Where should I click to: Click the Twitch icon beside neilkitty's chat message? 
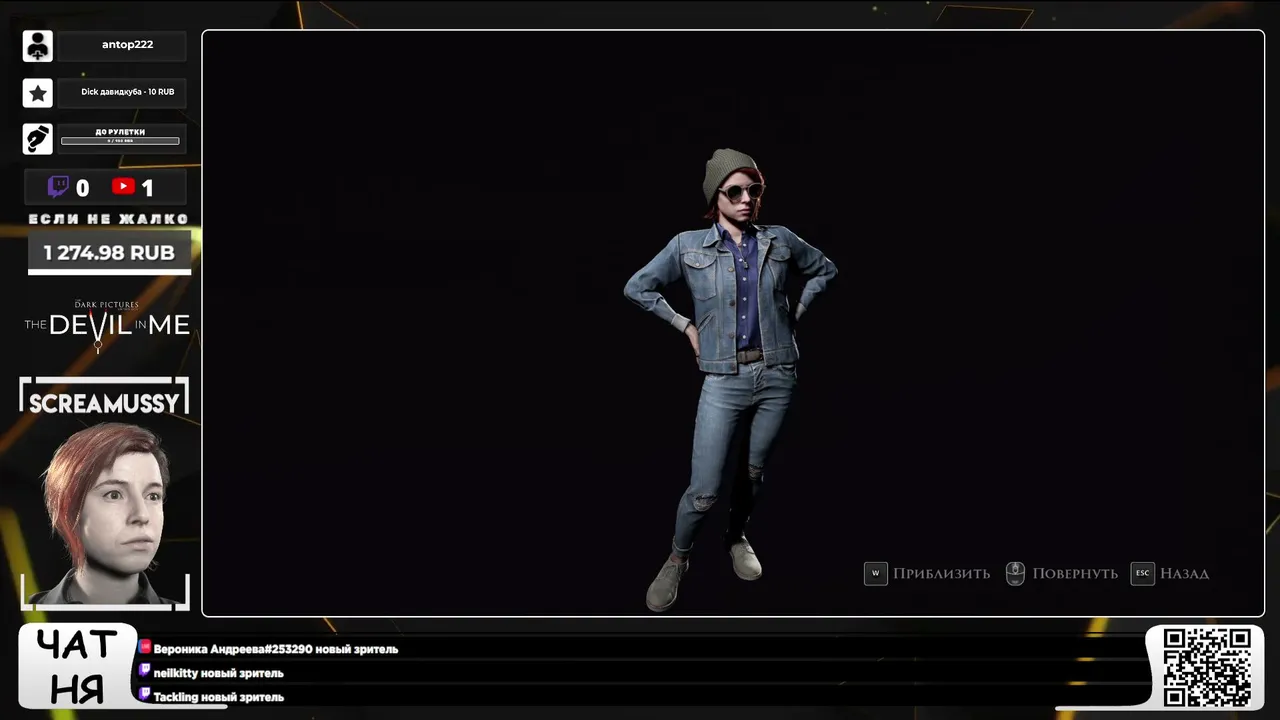pos(145,672)
